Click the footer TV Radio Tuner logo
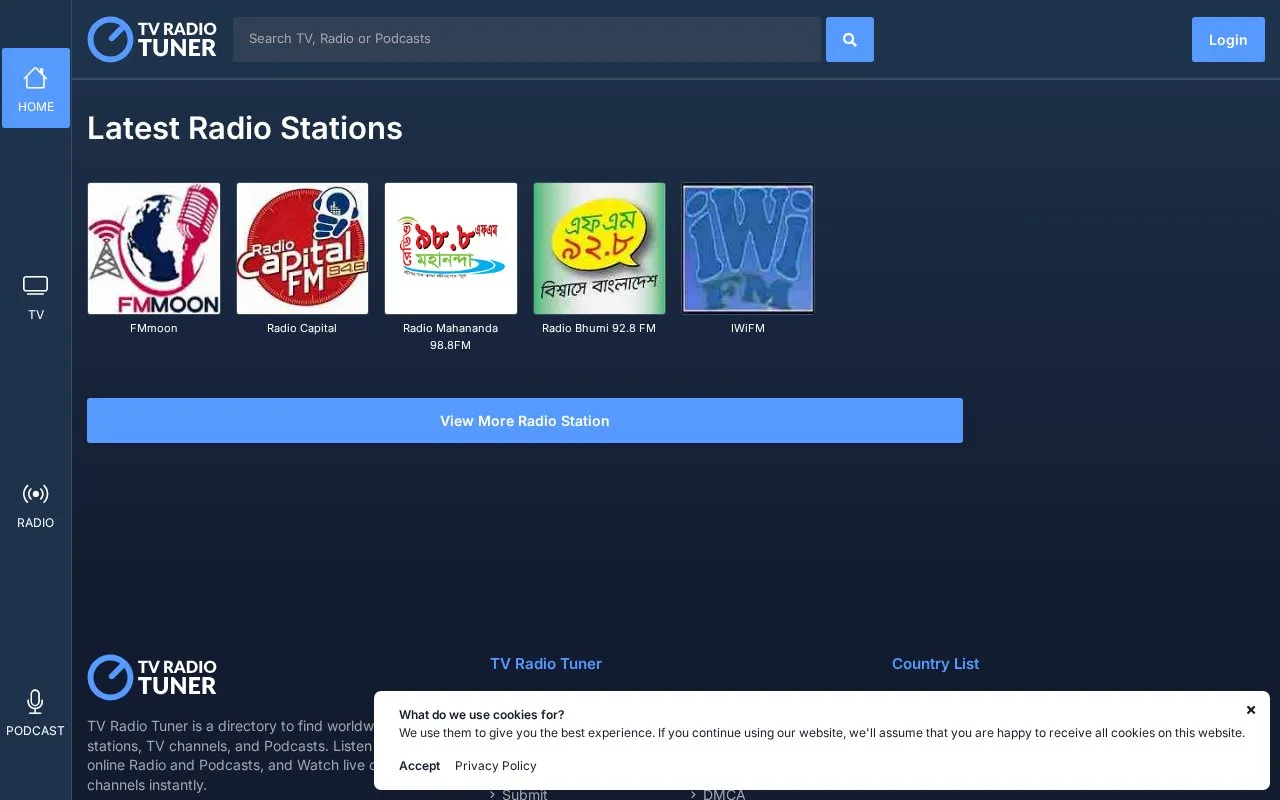The width and height of the screenshot is (1280, 800). point(152,677)
